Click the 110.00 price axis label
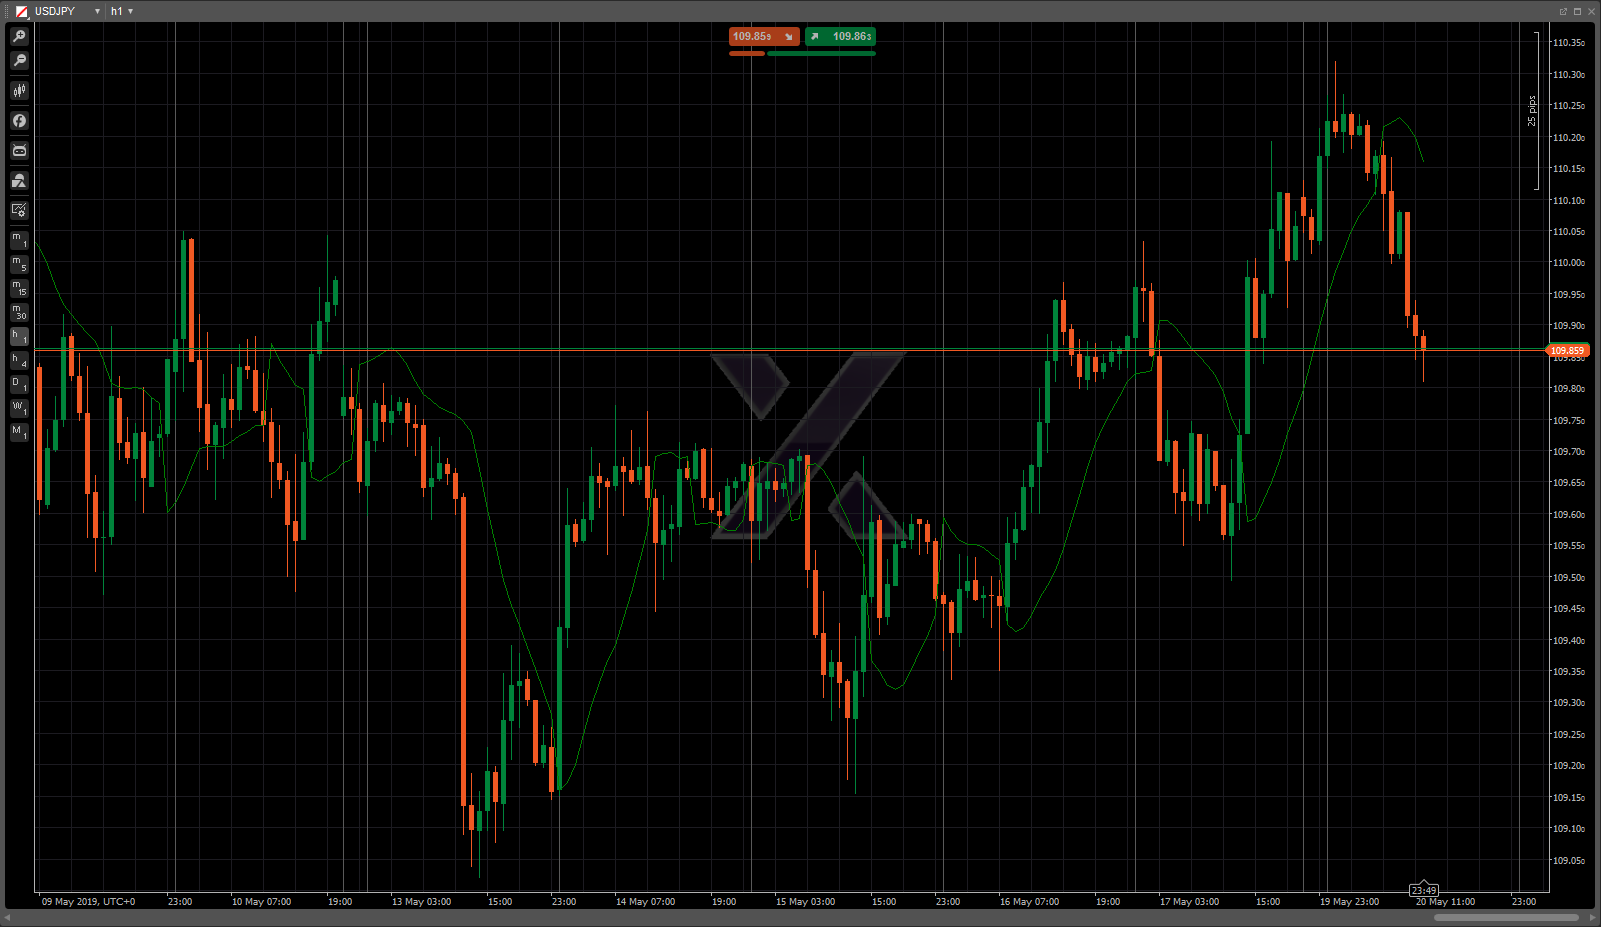 pos(1568,263)
